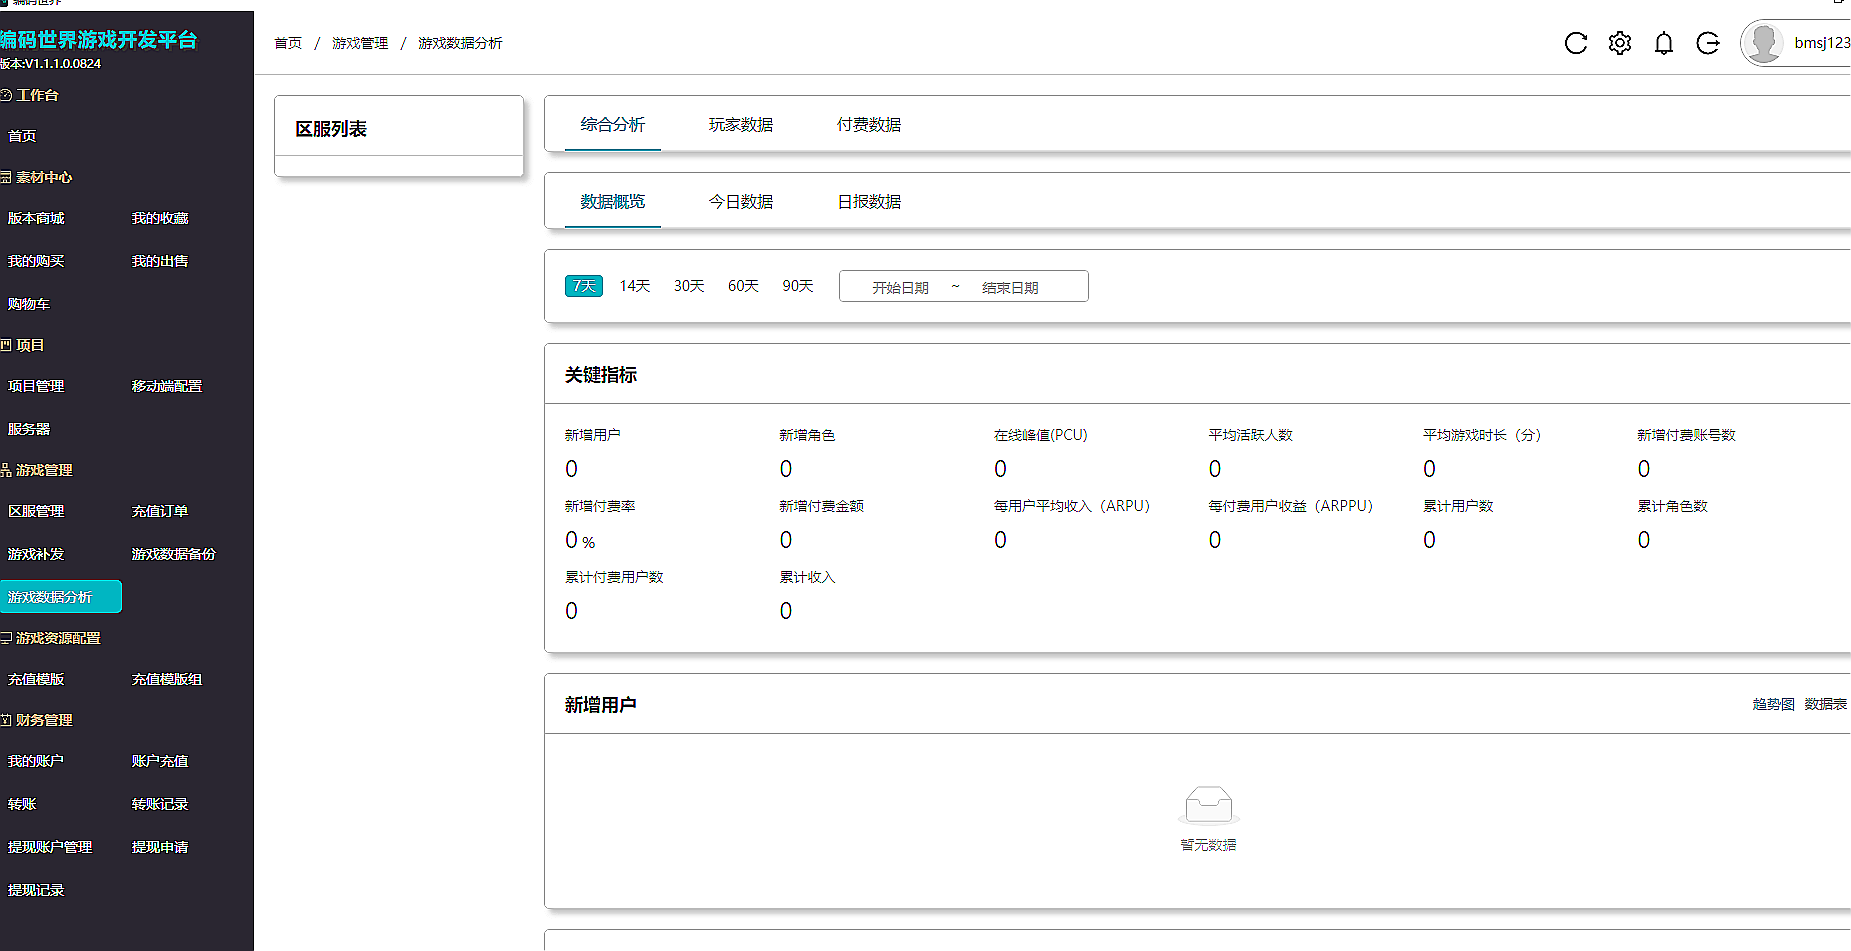Select the 14天 time range
This screenshot has height=951, width=1851.
[x=634, y=286]
